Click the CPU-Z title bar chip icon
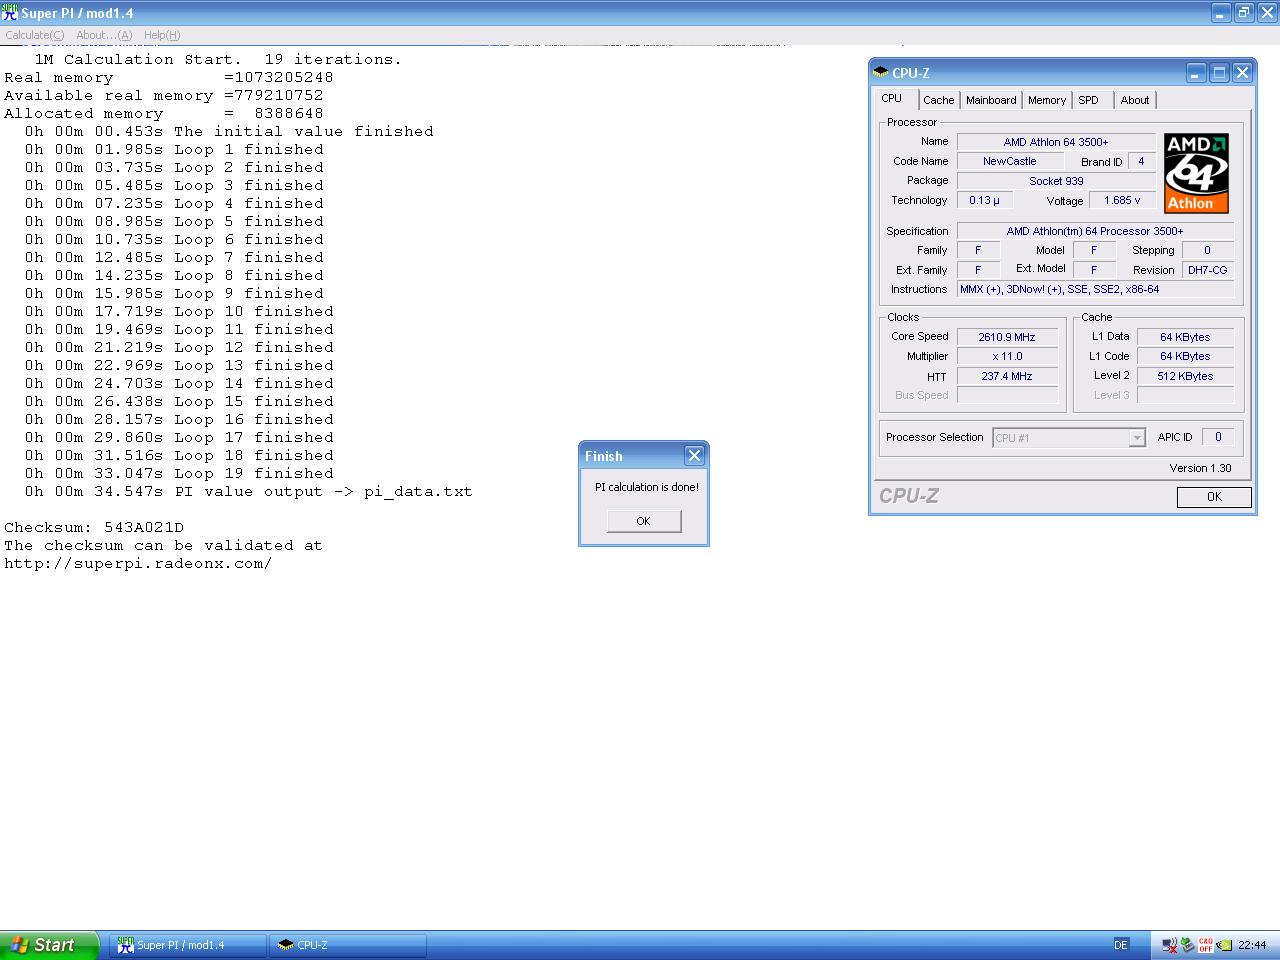Viewport: 1280px width, 960px height. [880, 72]
